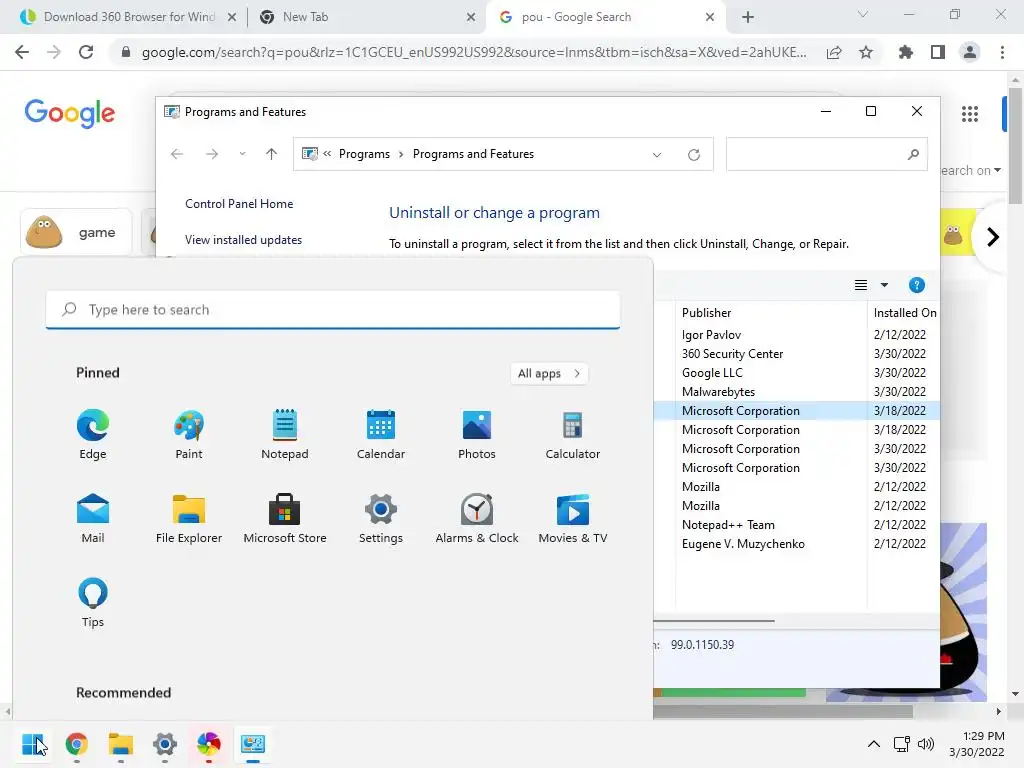Click the Programs breadcrumb
Screen dimensions: 1024x768
(364, 154)
